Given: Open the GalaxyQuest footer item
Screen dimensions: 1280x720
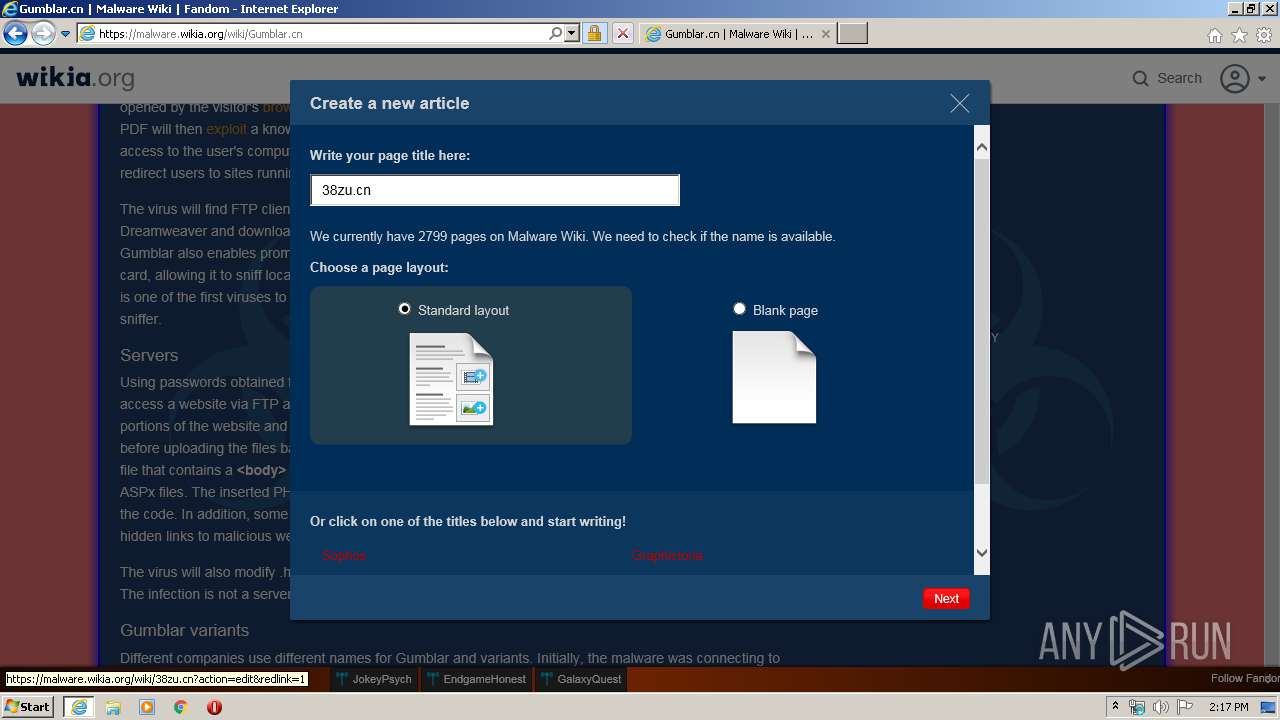Looking at the screenshot, I should coord(581,679).
